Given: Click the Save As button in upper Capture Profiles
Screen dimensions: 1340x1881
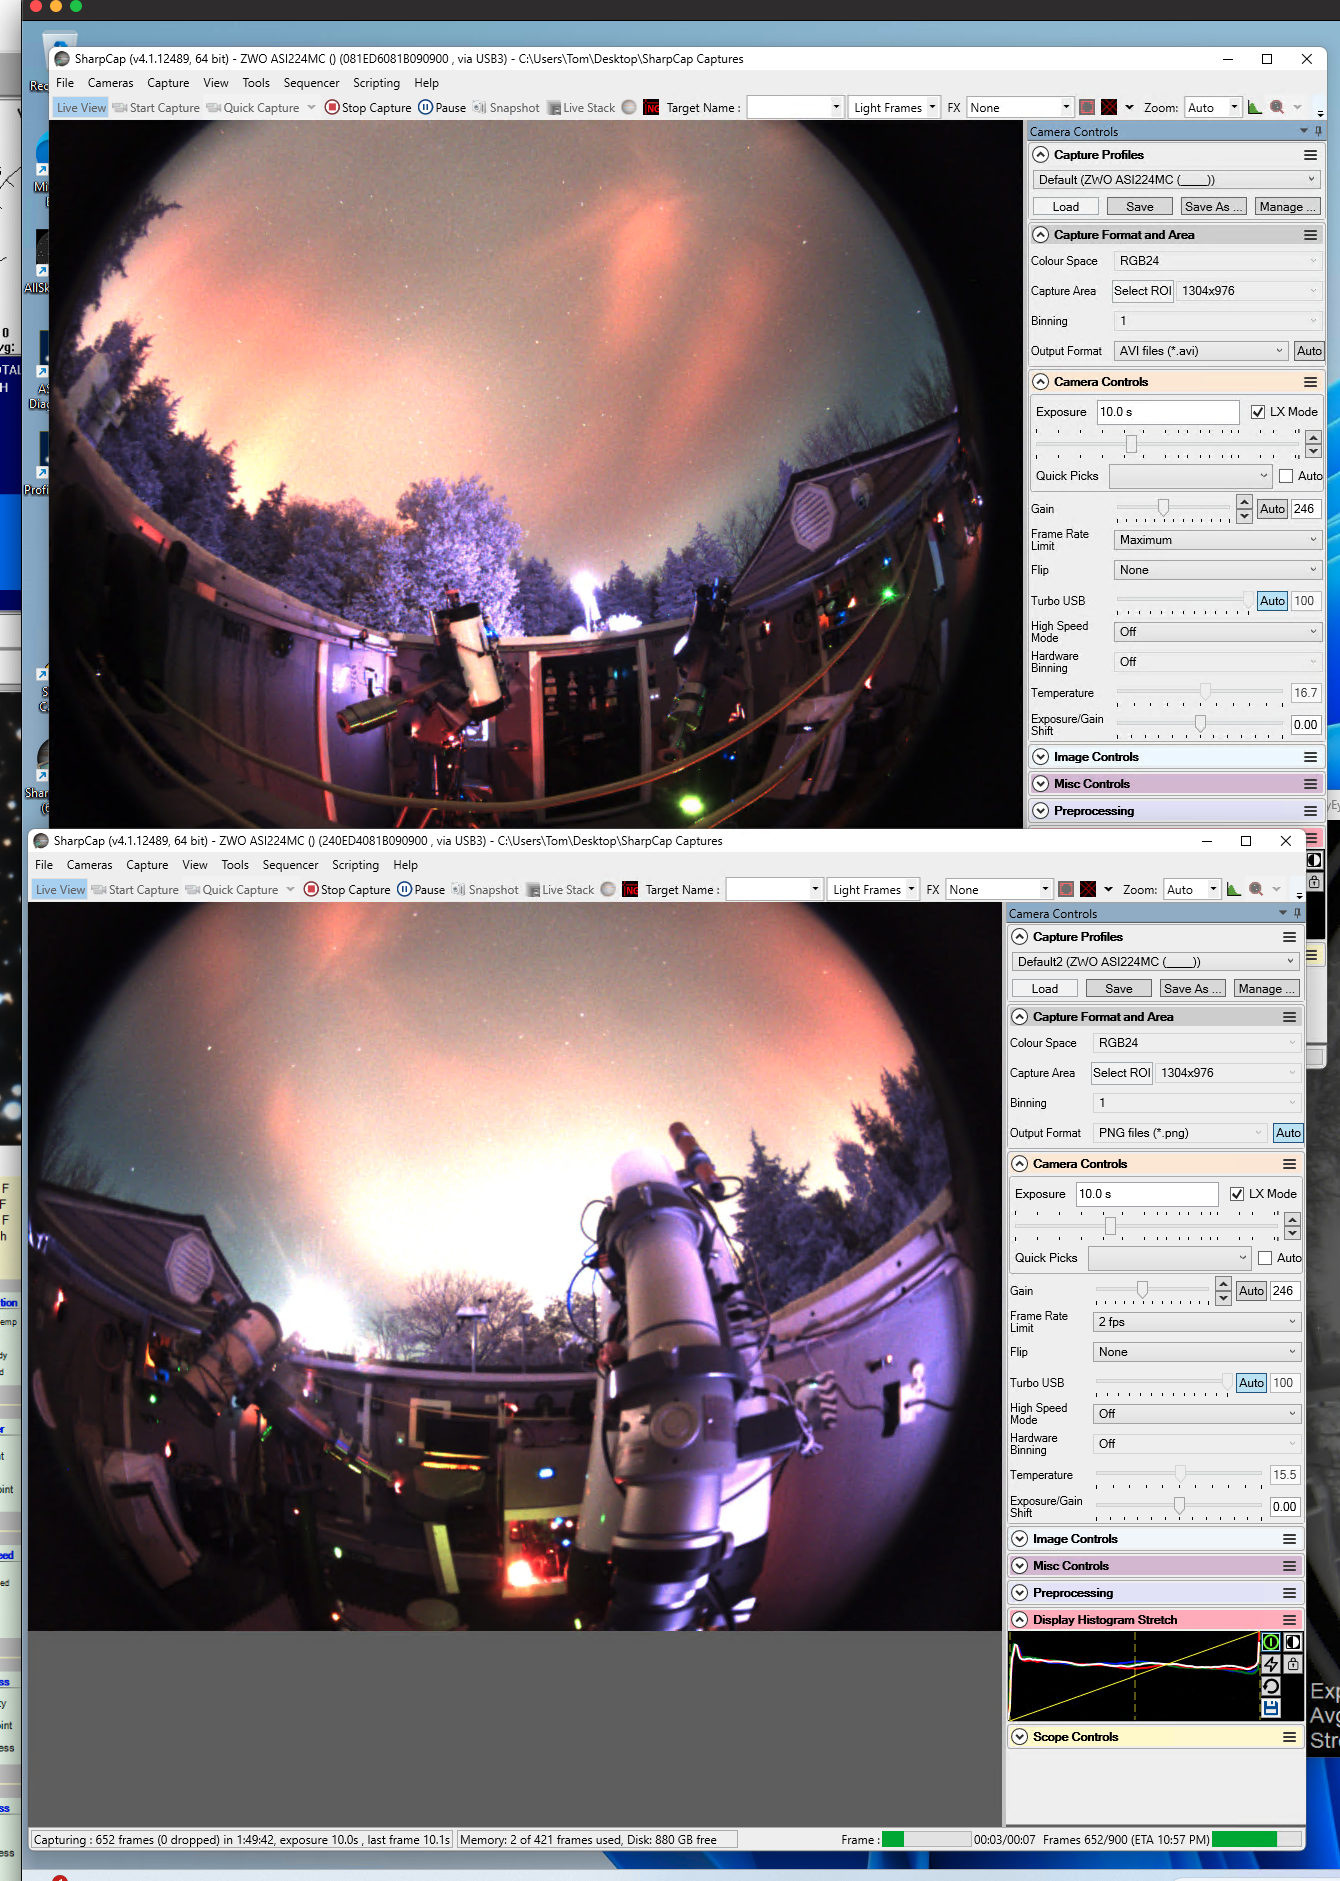Looking at the screenshot, I should tap(1213, 207).
